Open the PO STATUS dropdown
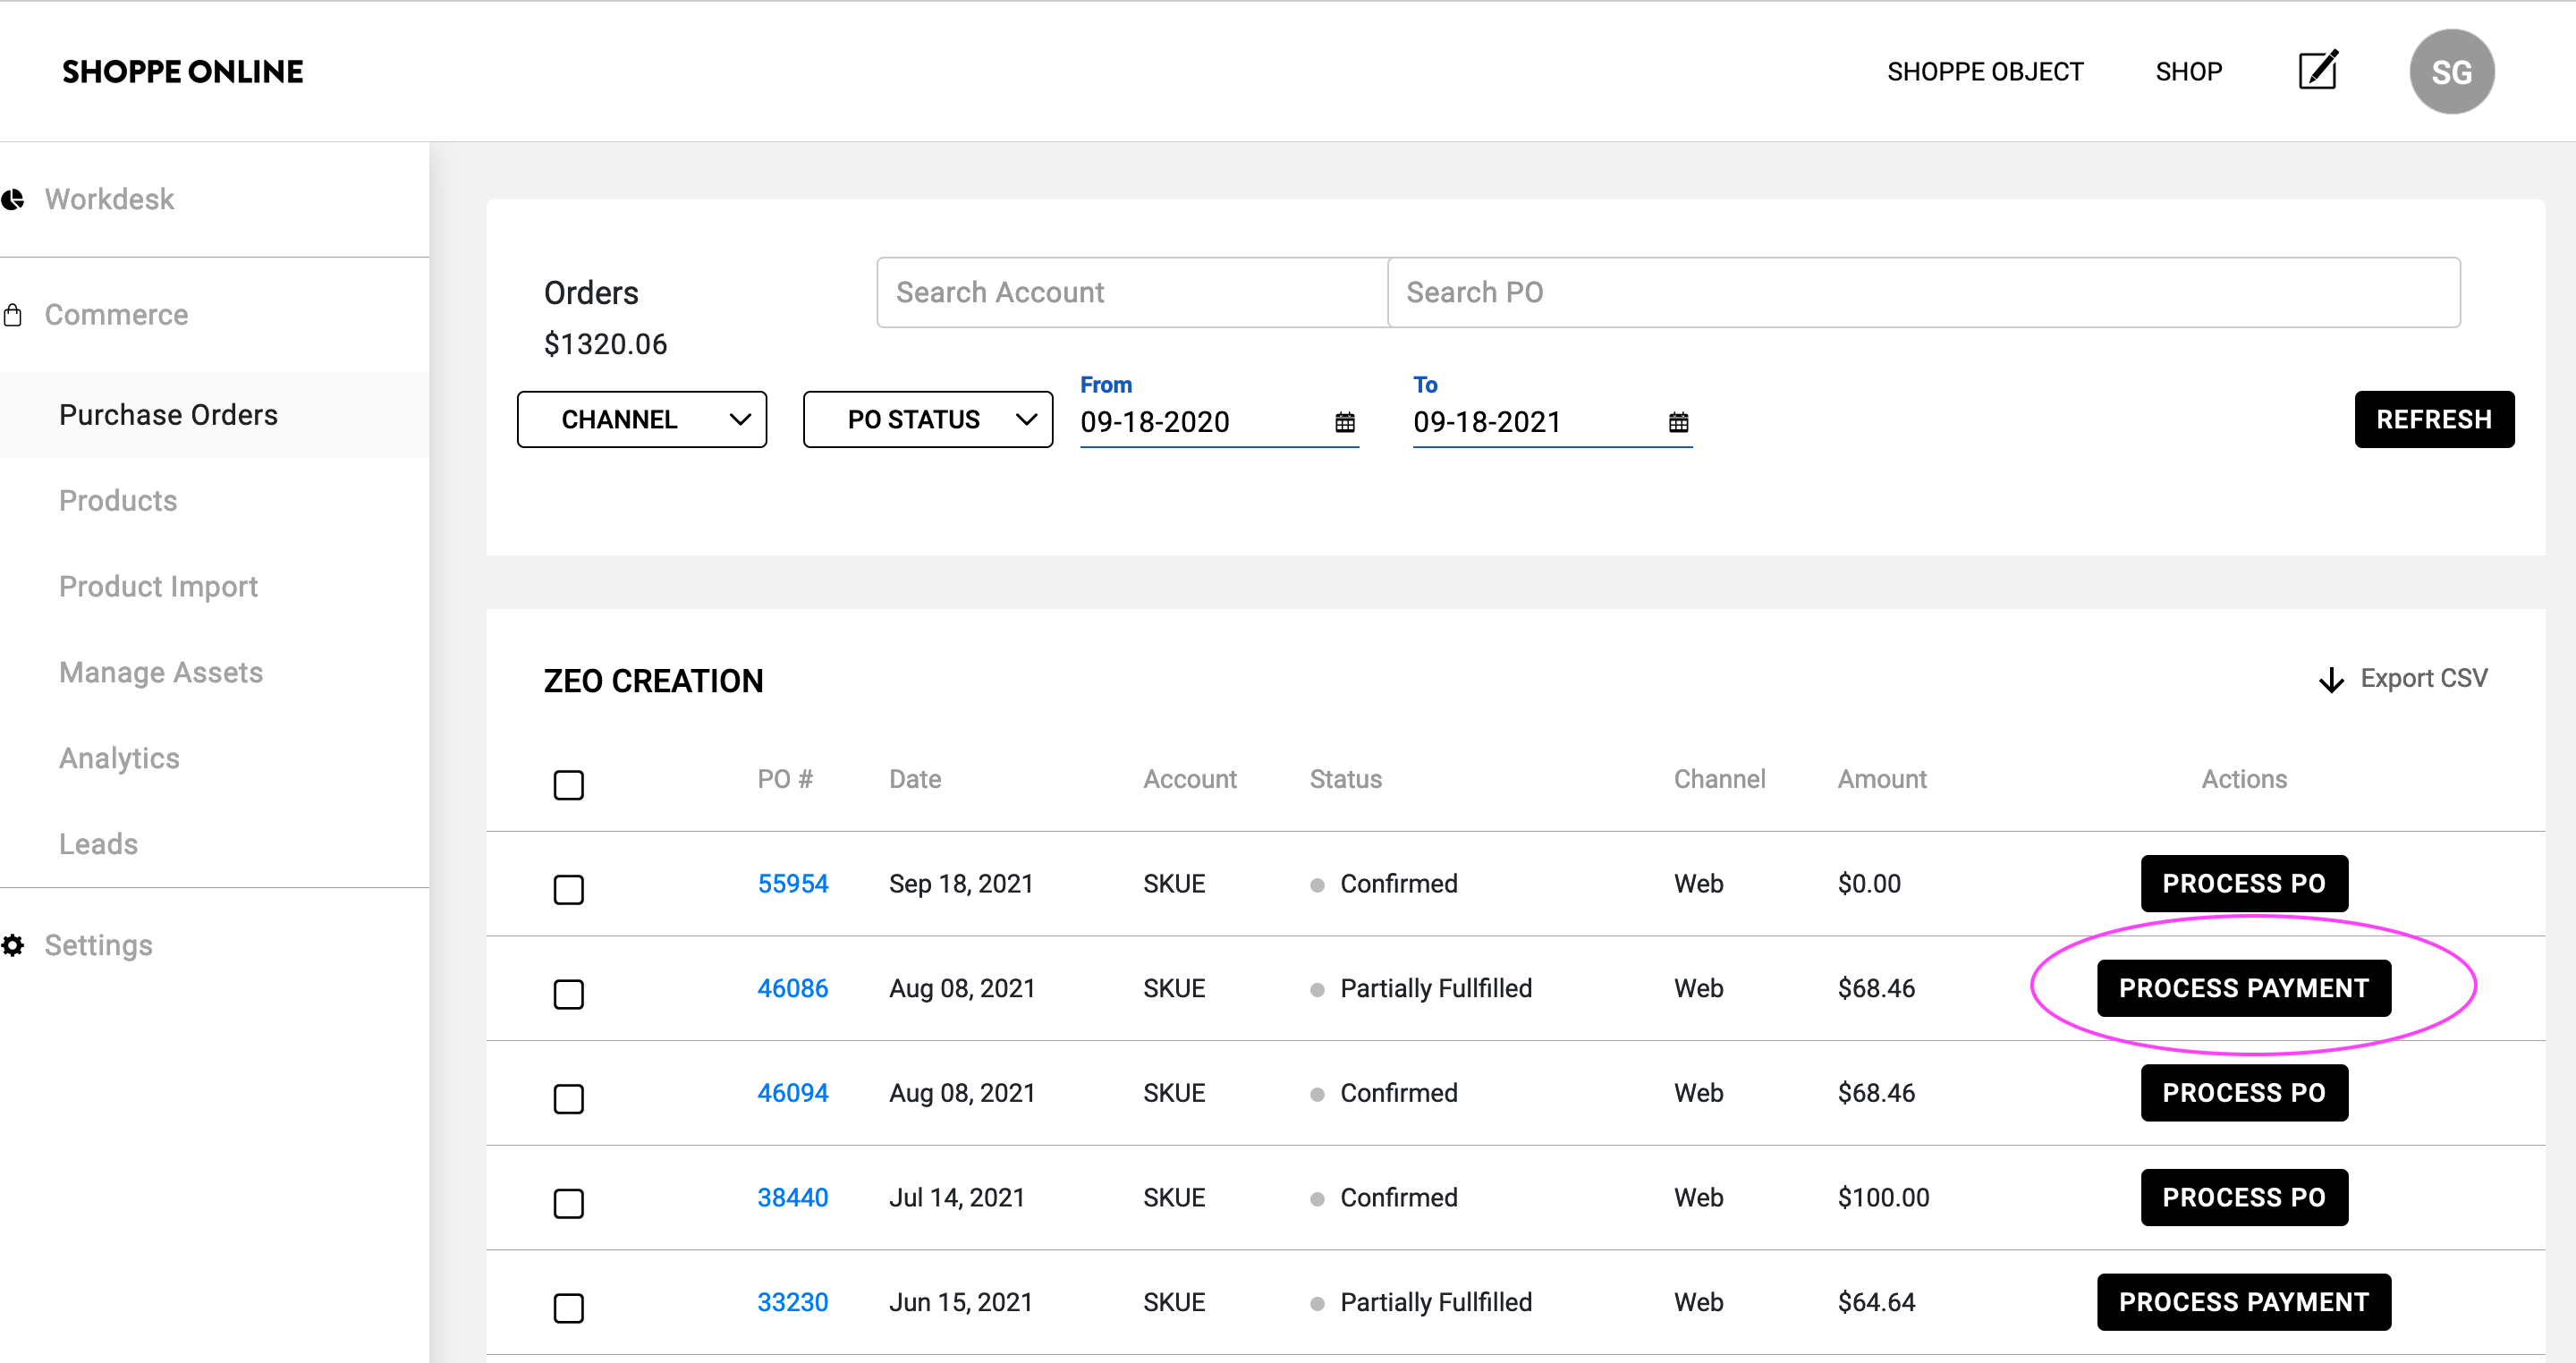Viewport: 2576px width, 1363px height. pyautogui.click(x=928, y=420)
